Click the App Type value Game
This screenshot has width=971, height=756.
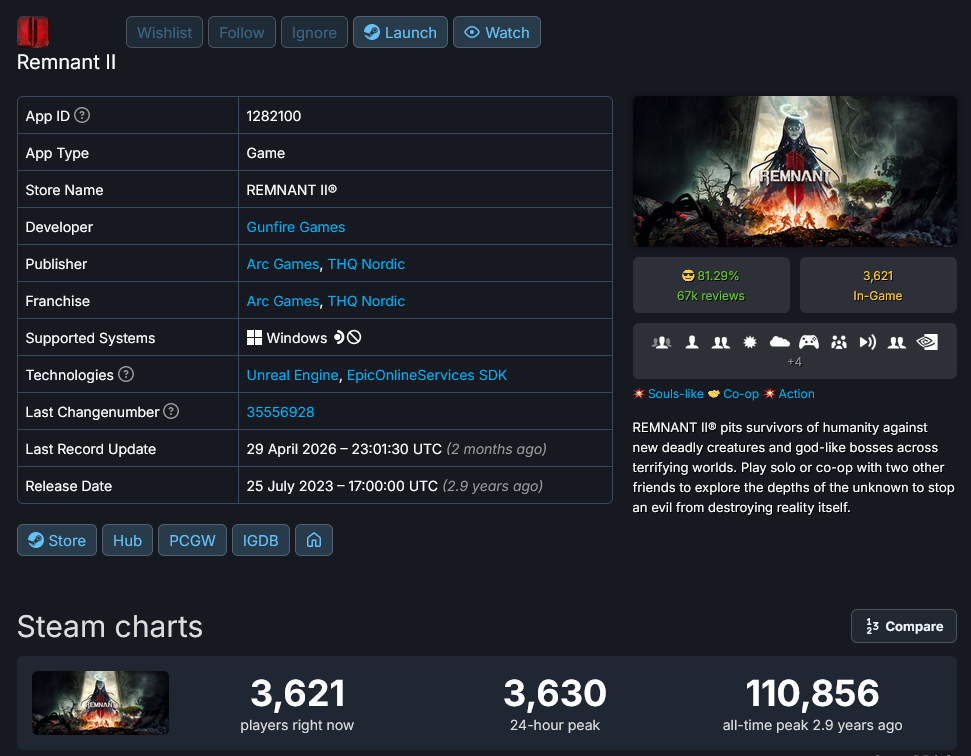pyautogui.click(x=266, y=153)
